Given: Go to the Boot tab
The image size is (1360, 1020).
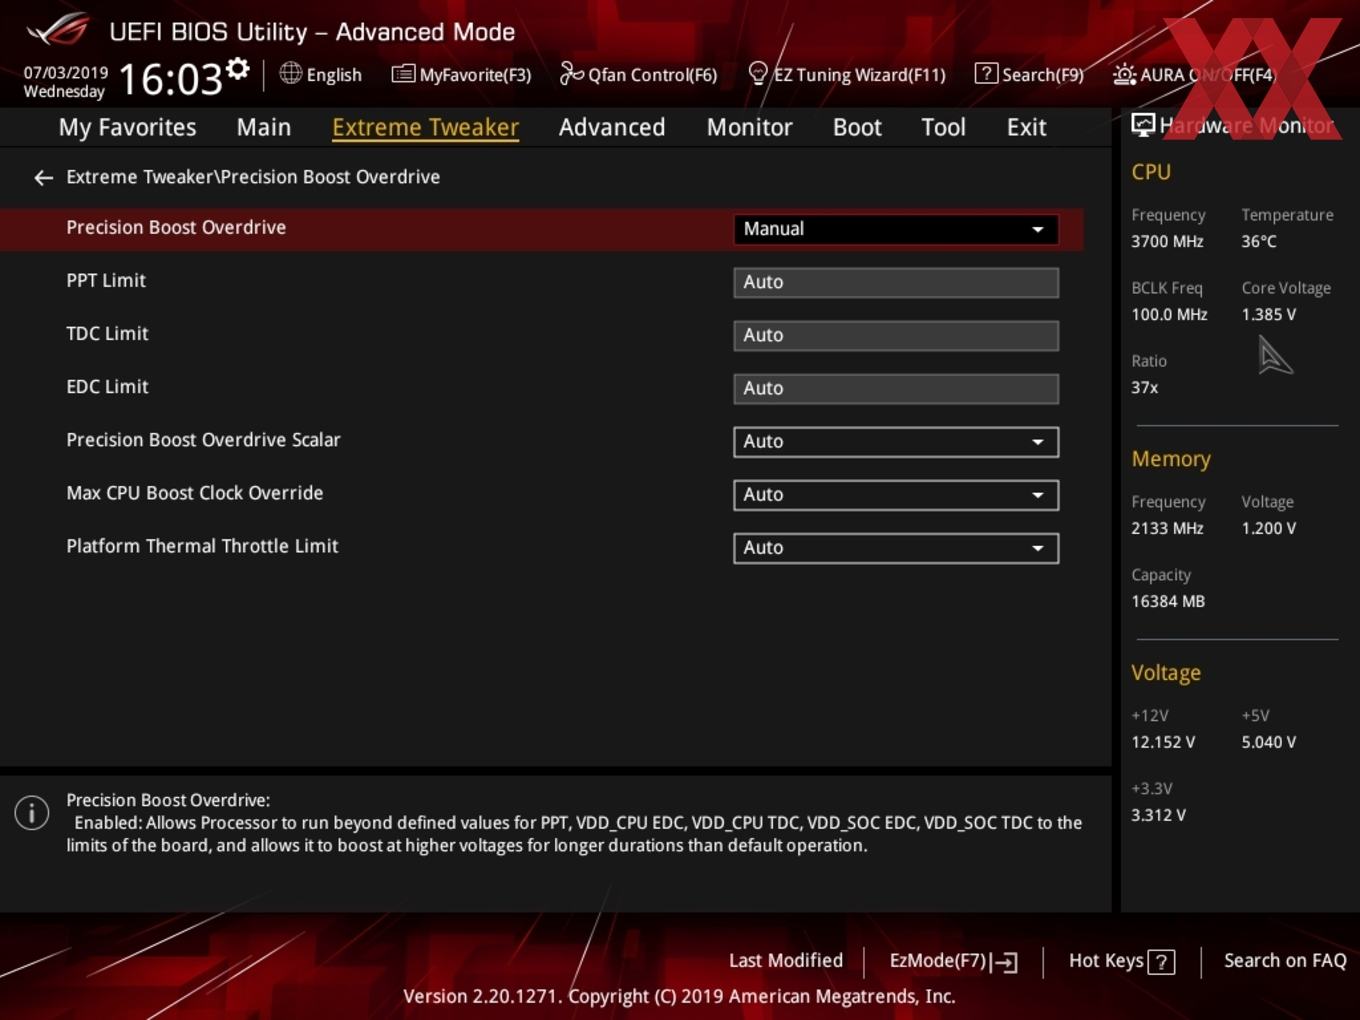Looking at the screenshot, I should 857,127.
